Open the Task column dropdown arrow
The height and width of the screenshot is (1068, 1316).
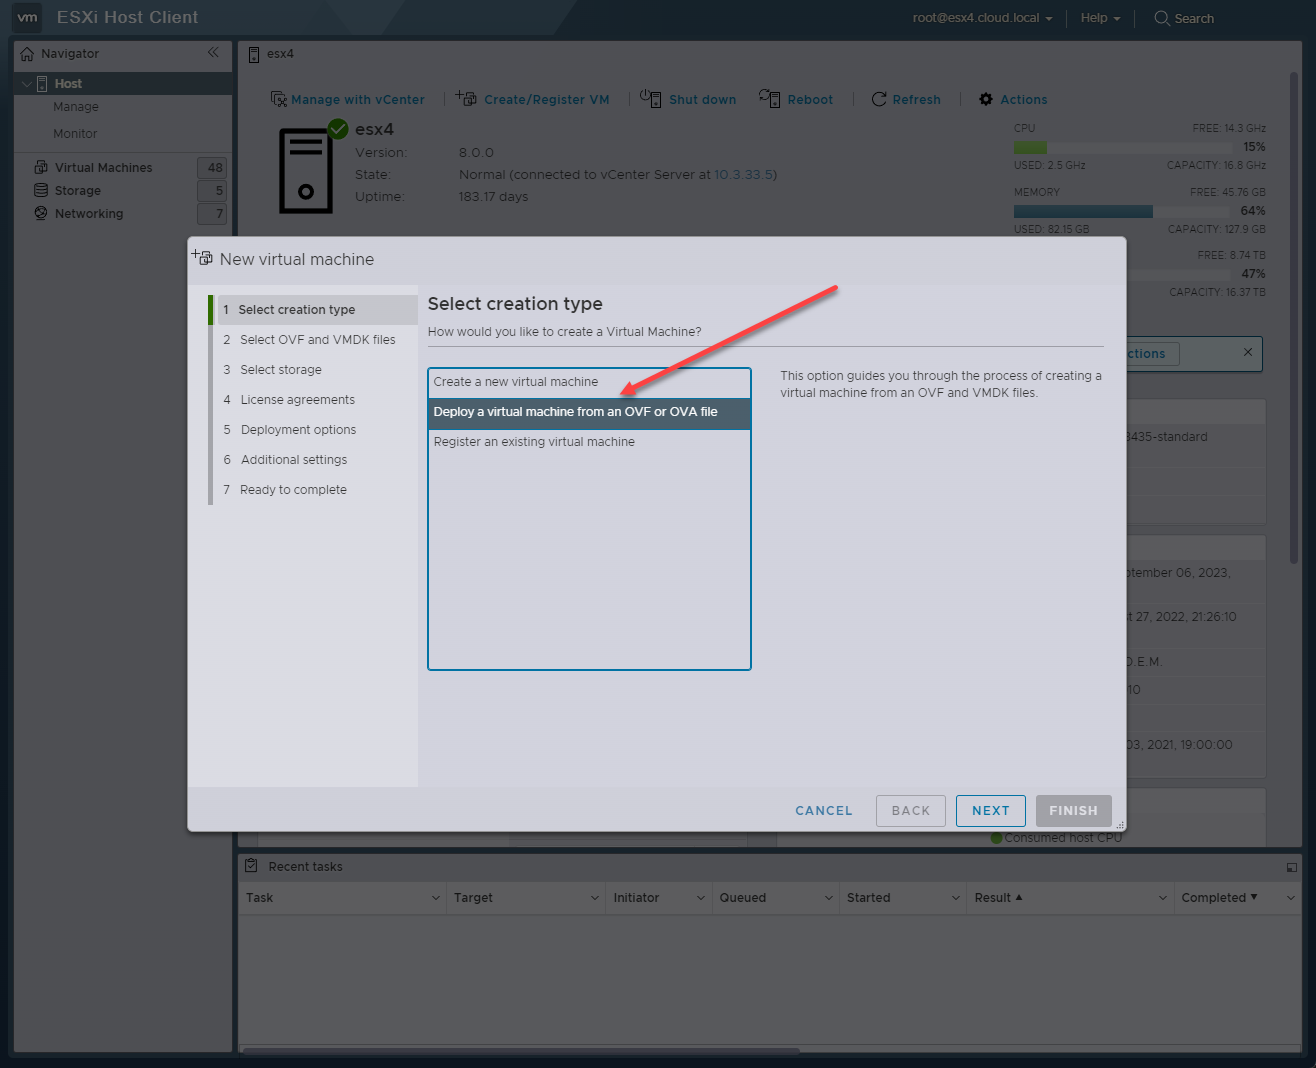435,898
